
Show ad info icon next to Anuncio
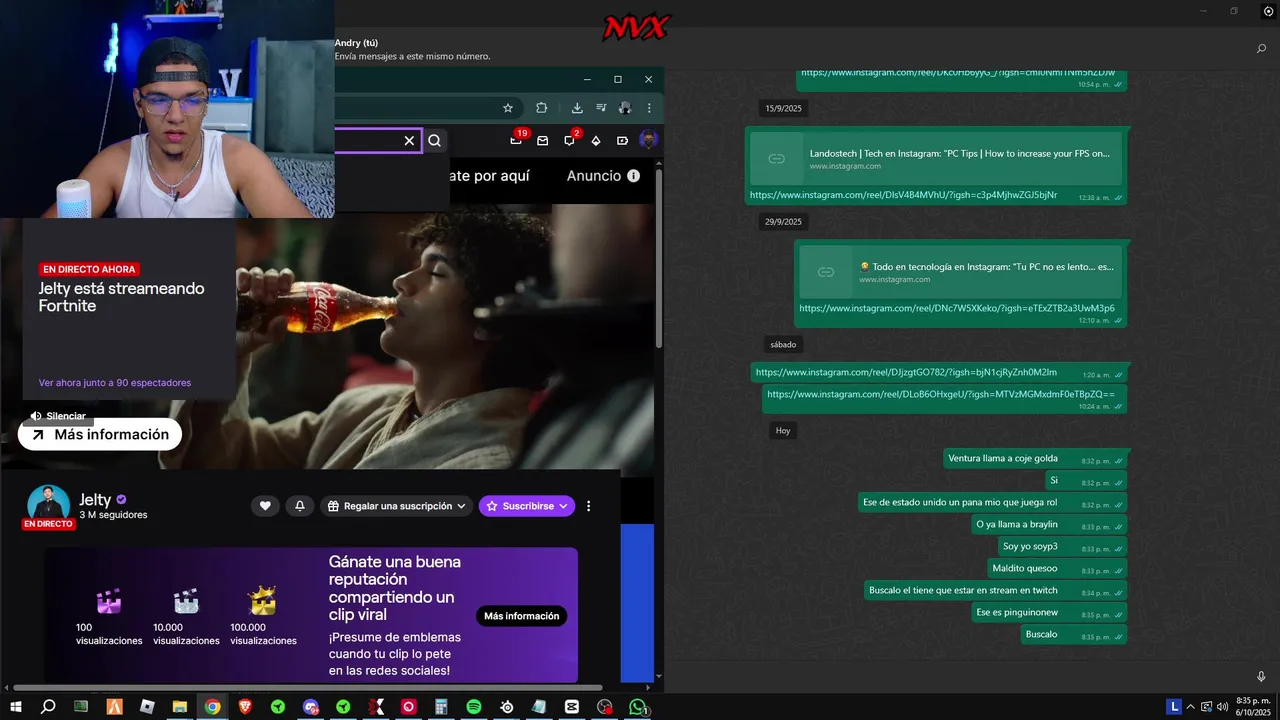point(634,176)
